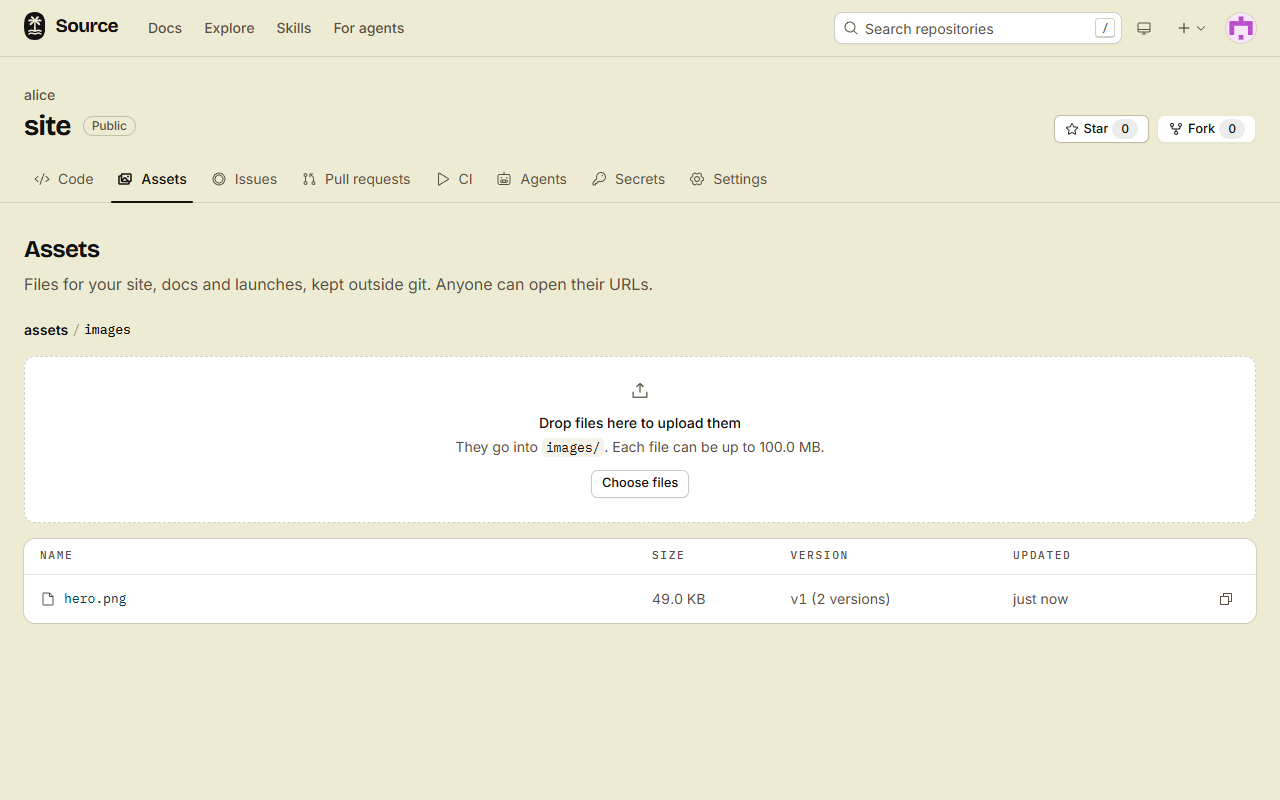Click the Public visibility badge
Image resolution: width=1280 pixels, height=800 pixels.
point(109,126)
